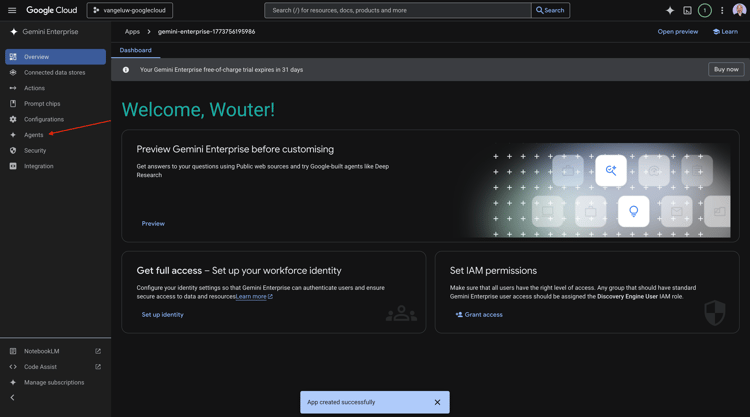Open the hamburger navigation menu

pos(12,10)
